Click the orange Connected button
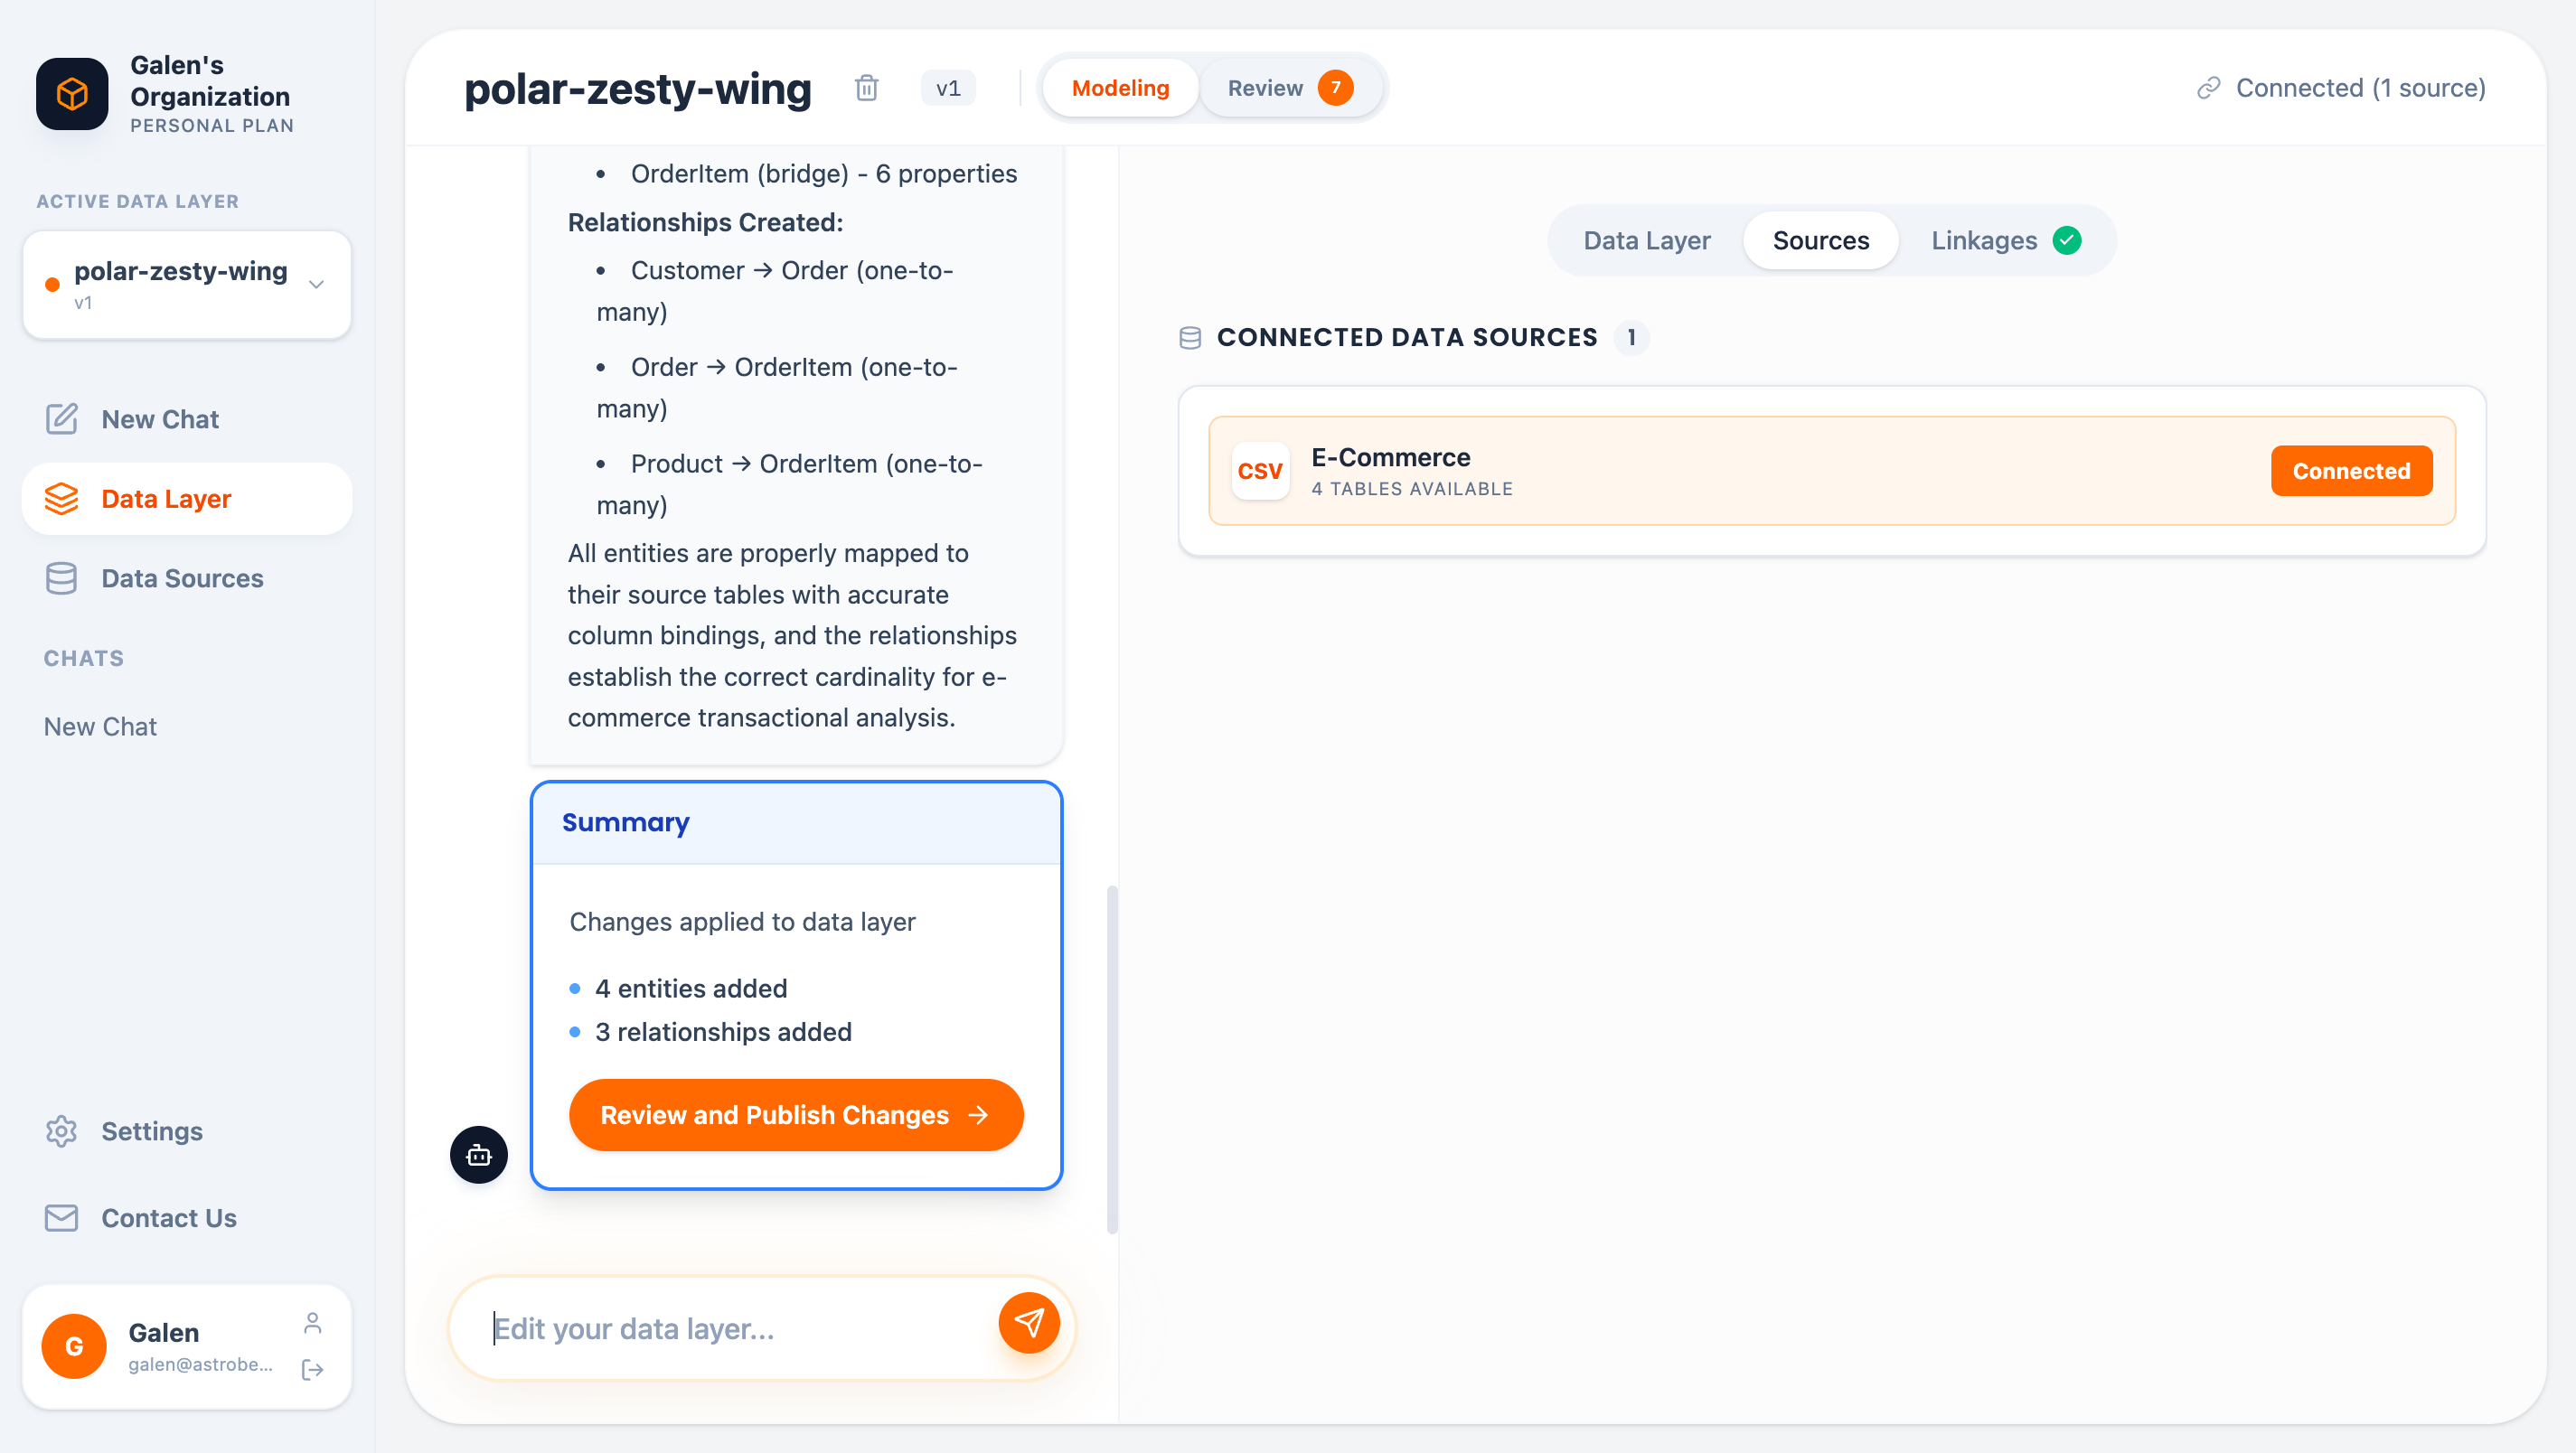The height and width of the screenshot is (1453, 2576). point(2350,471)
